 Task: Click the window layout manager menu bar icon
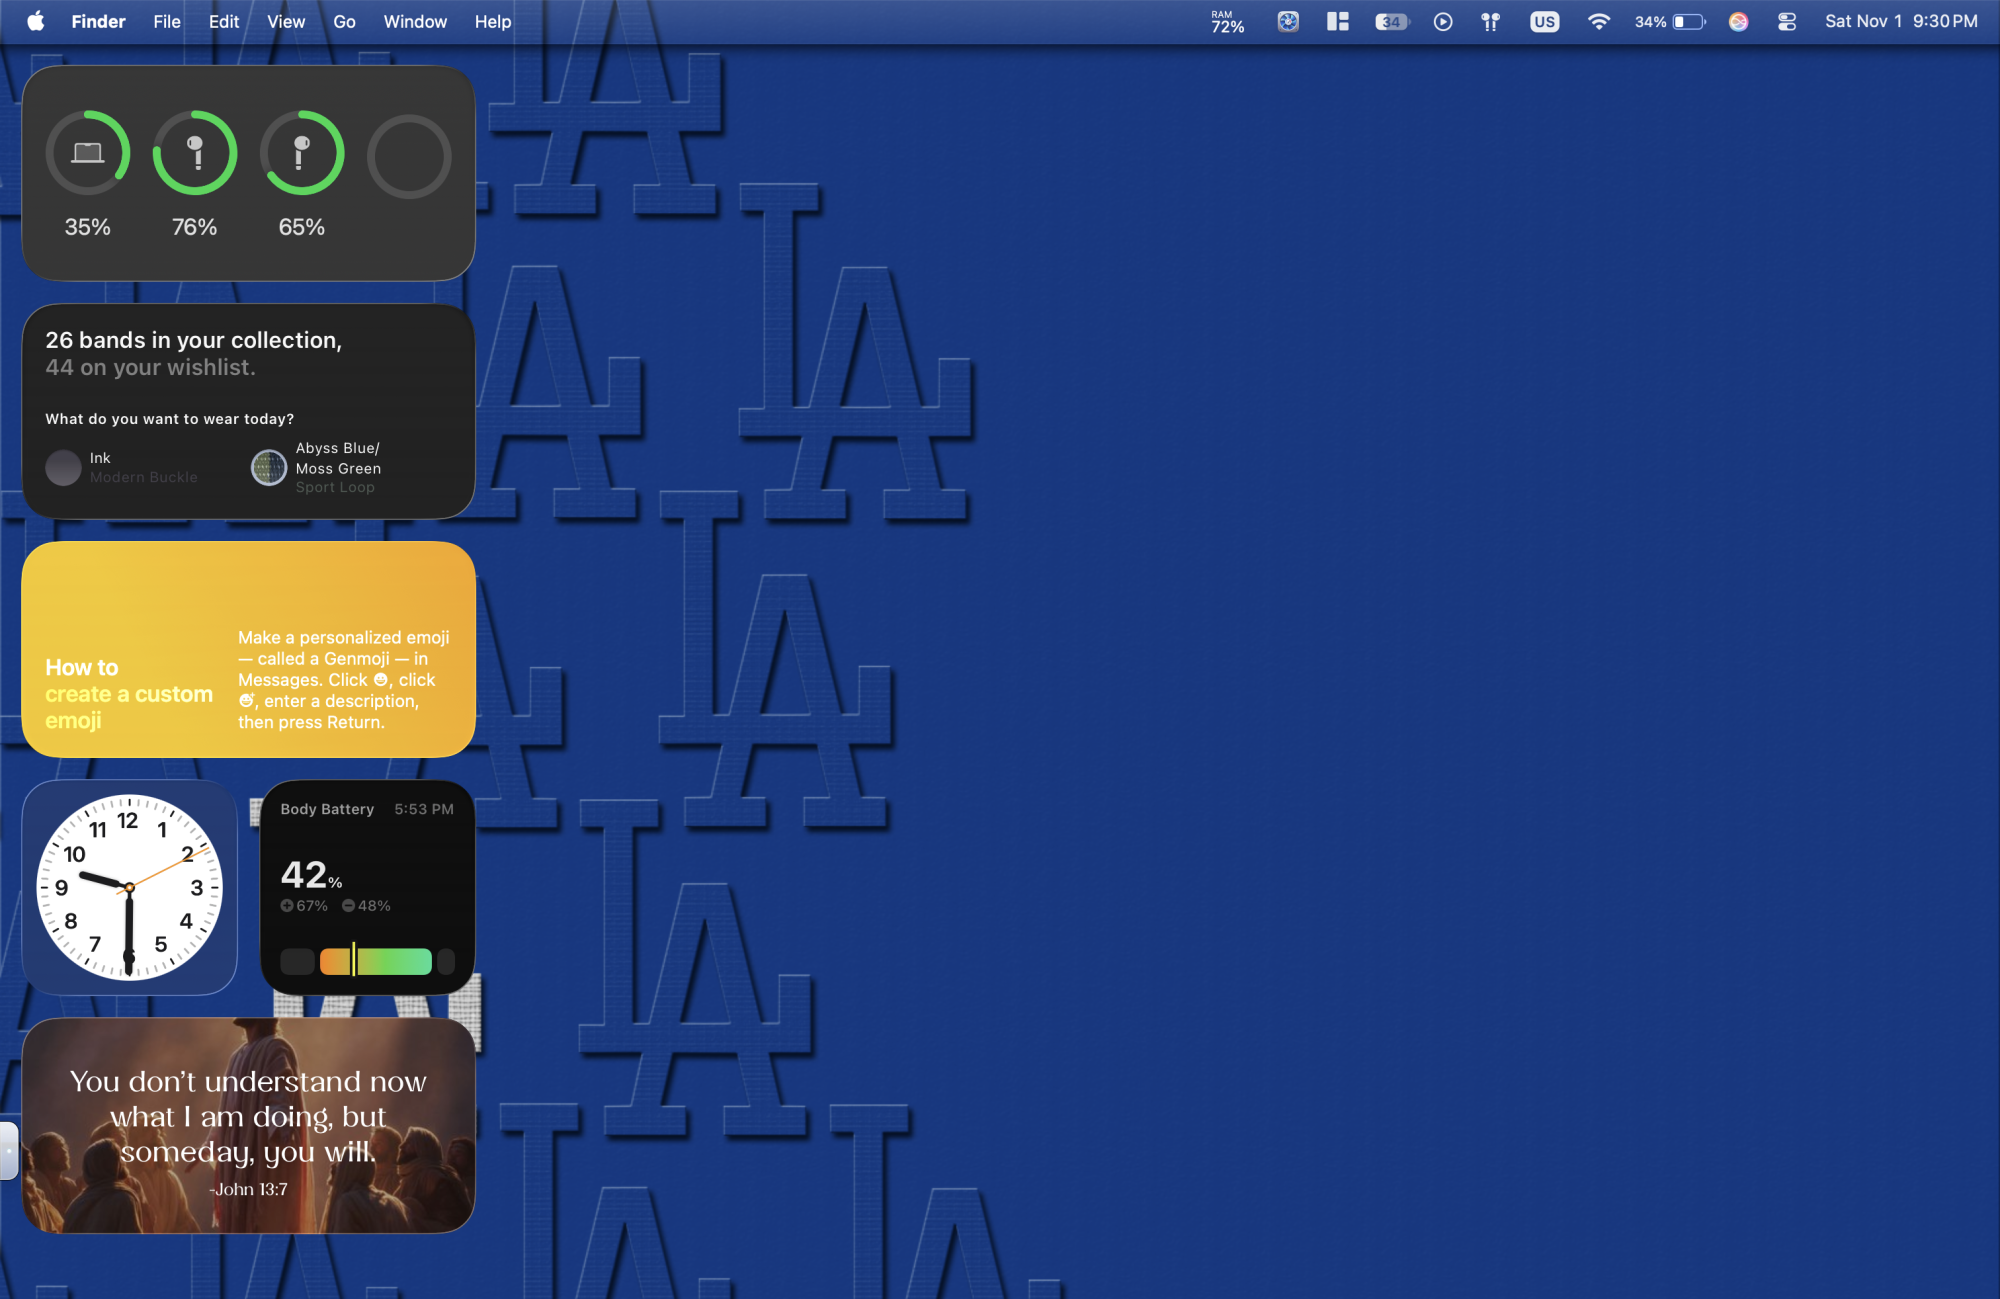coord(1338,21)
